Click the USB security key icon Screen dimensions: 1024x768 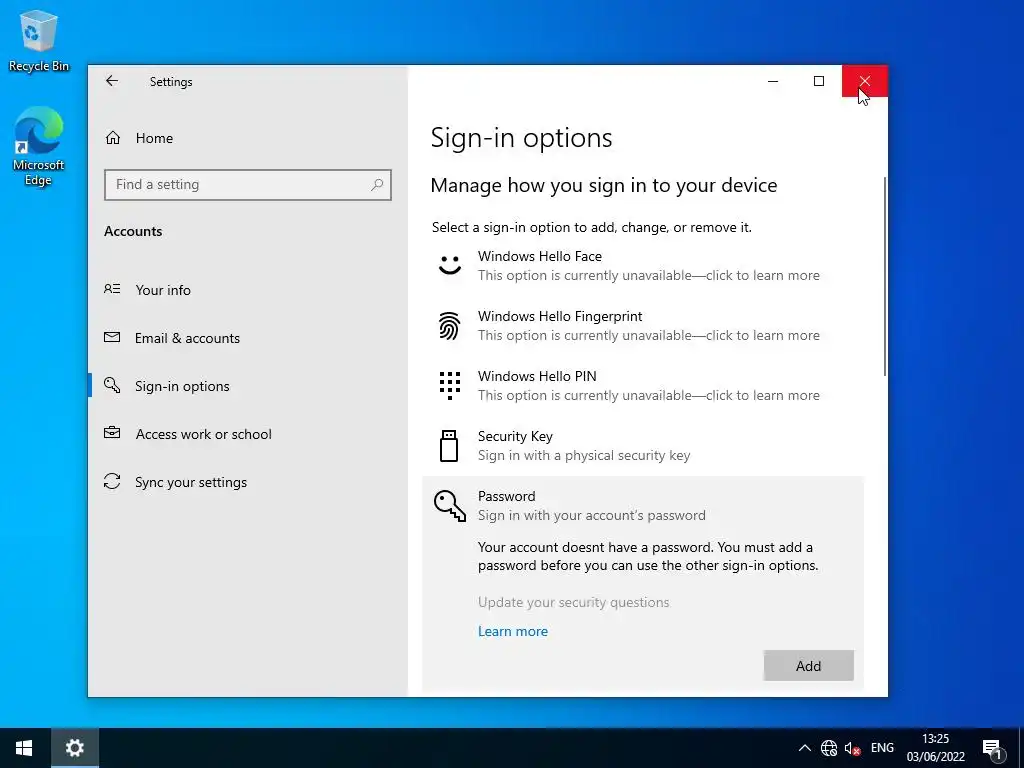[449, 446]
